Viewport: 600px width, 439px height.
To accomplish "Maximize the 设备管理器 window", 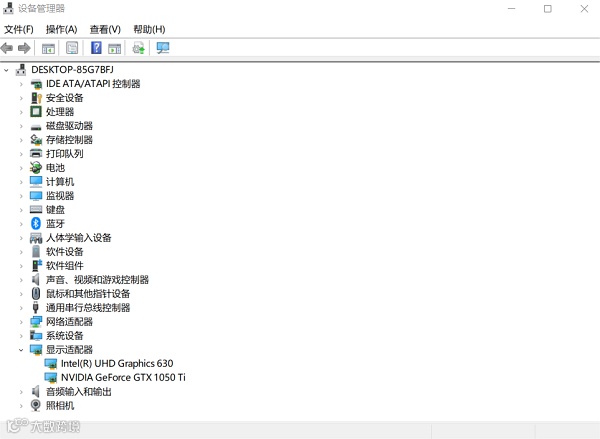I will [548, 9].
